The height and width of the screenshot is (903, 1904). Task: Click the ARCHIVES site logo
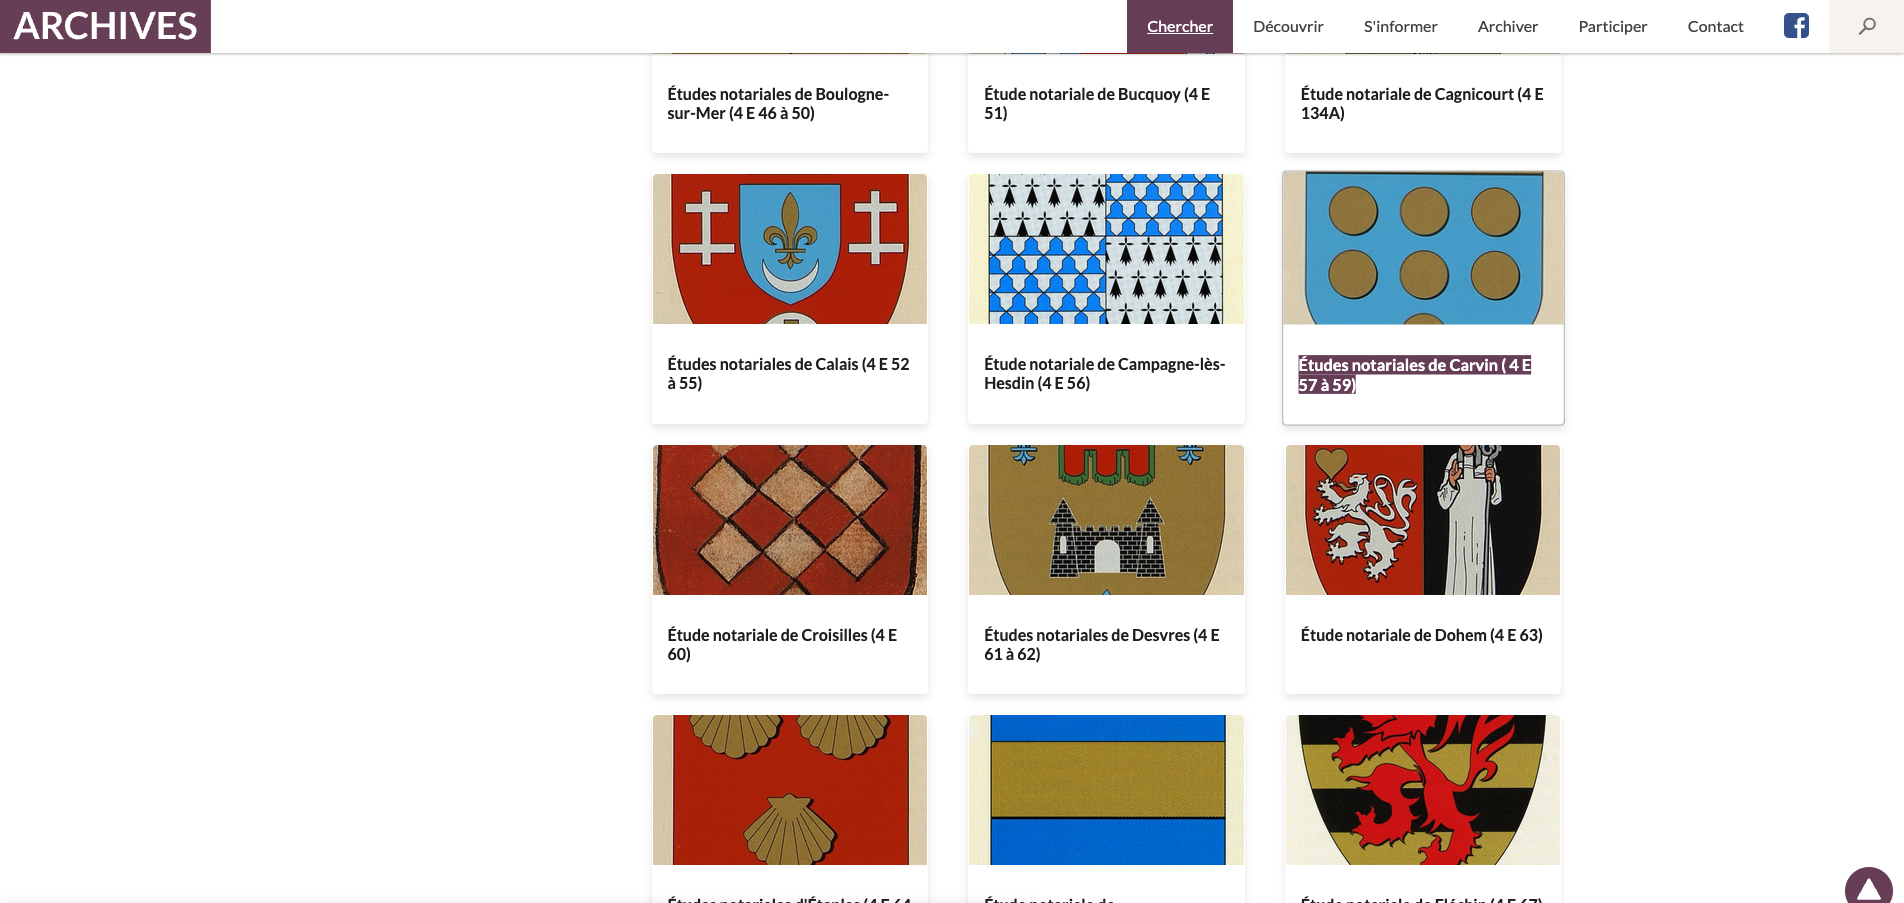[x=105, y=26]
